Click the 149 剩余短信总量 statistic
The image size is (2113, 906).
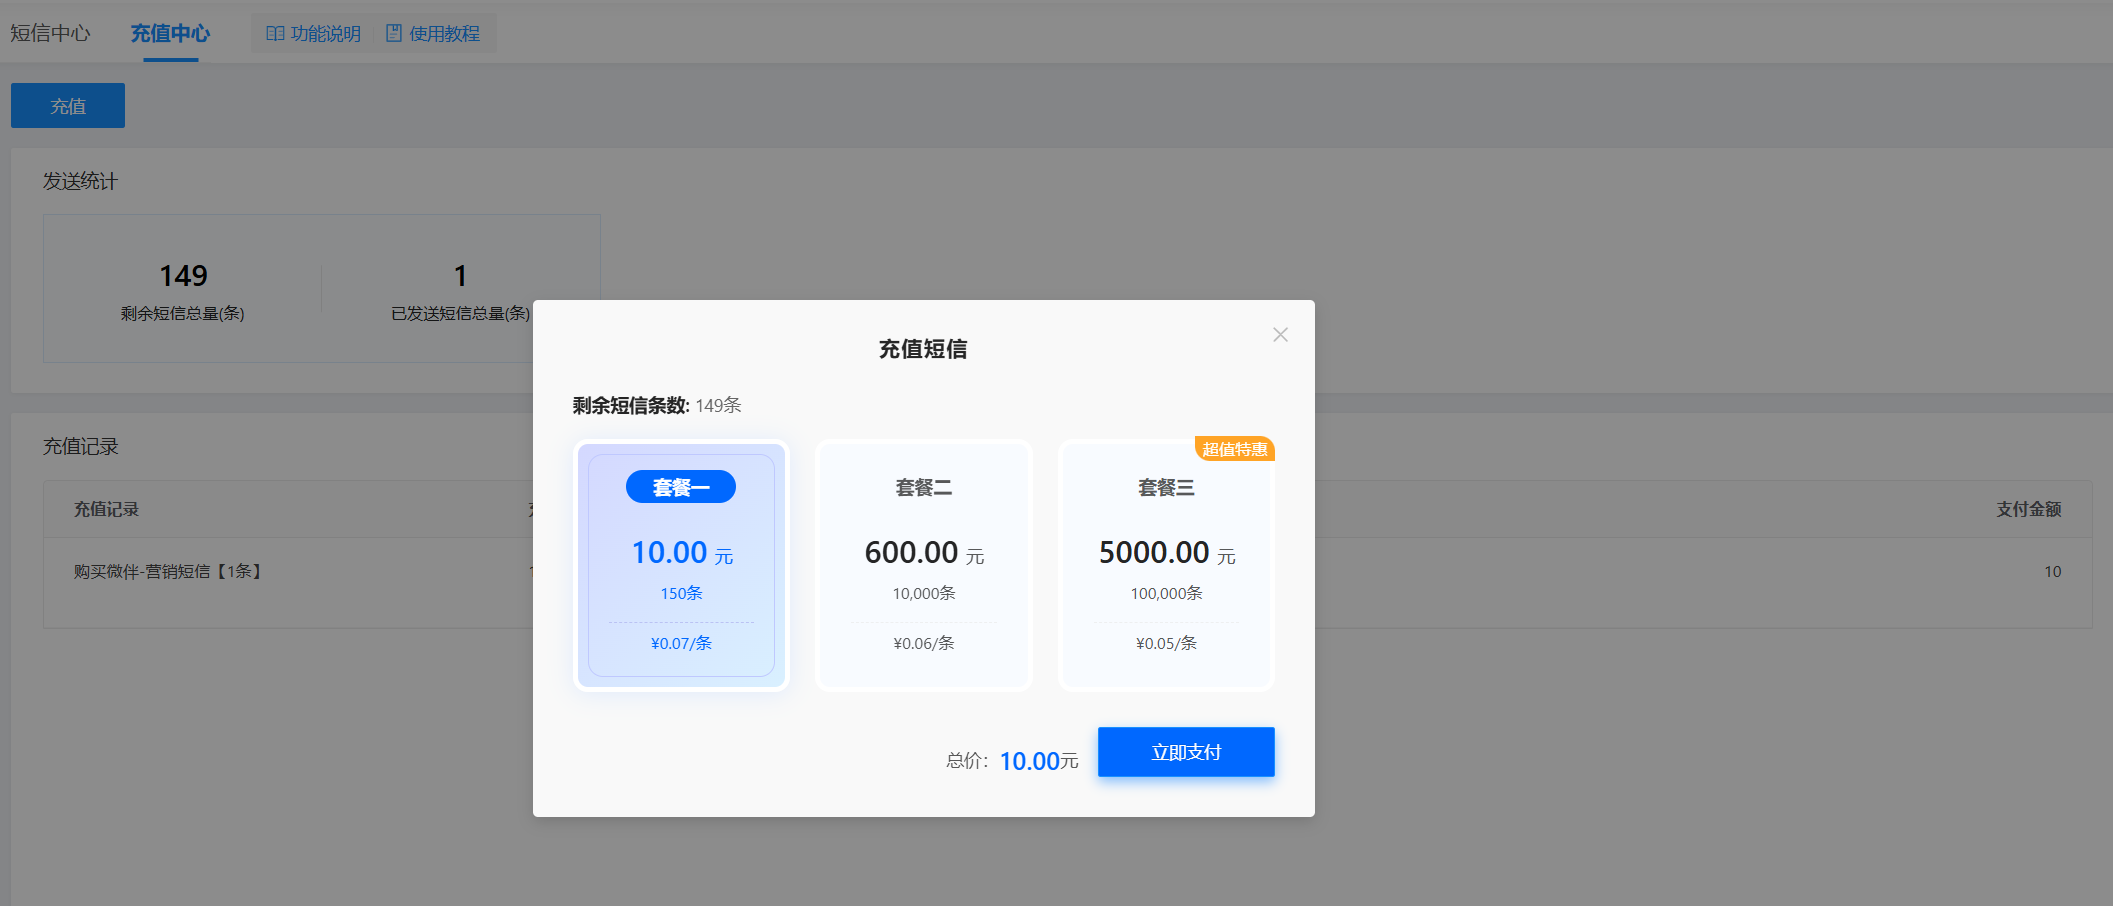(x=183, y=290)
